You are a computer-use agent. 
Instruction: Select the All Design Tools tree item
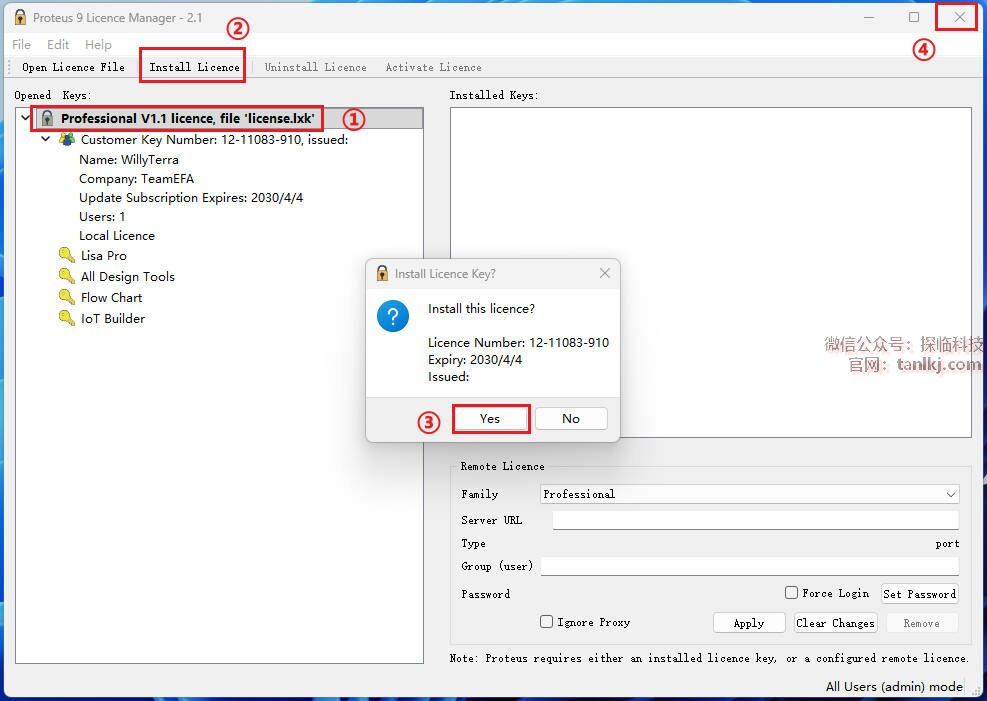point(128,276)
